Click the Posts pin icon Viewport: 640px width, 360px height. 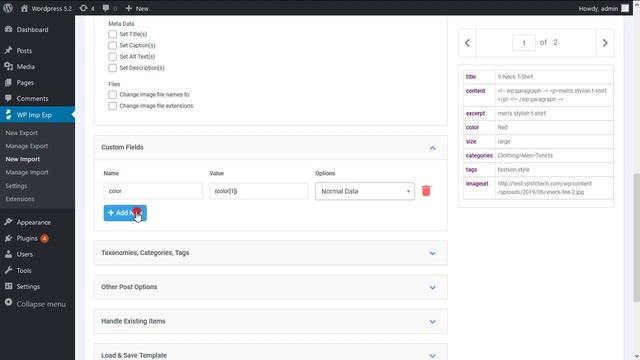click(9, 50)
